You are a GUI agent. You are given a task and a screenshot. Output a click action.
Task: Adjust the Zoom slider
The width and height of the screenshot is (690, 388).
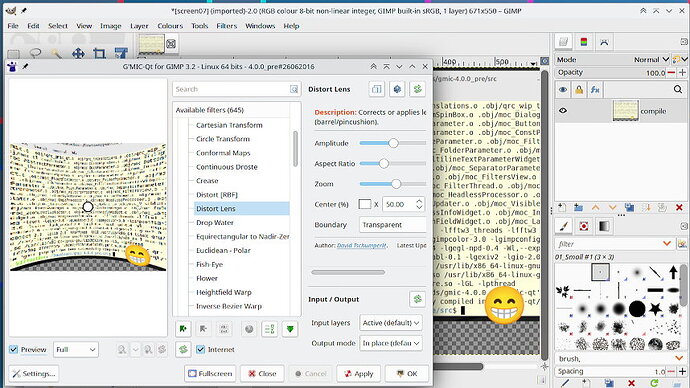(393, 184)
